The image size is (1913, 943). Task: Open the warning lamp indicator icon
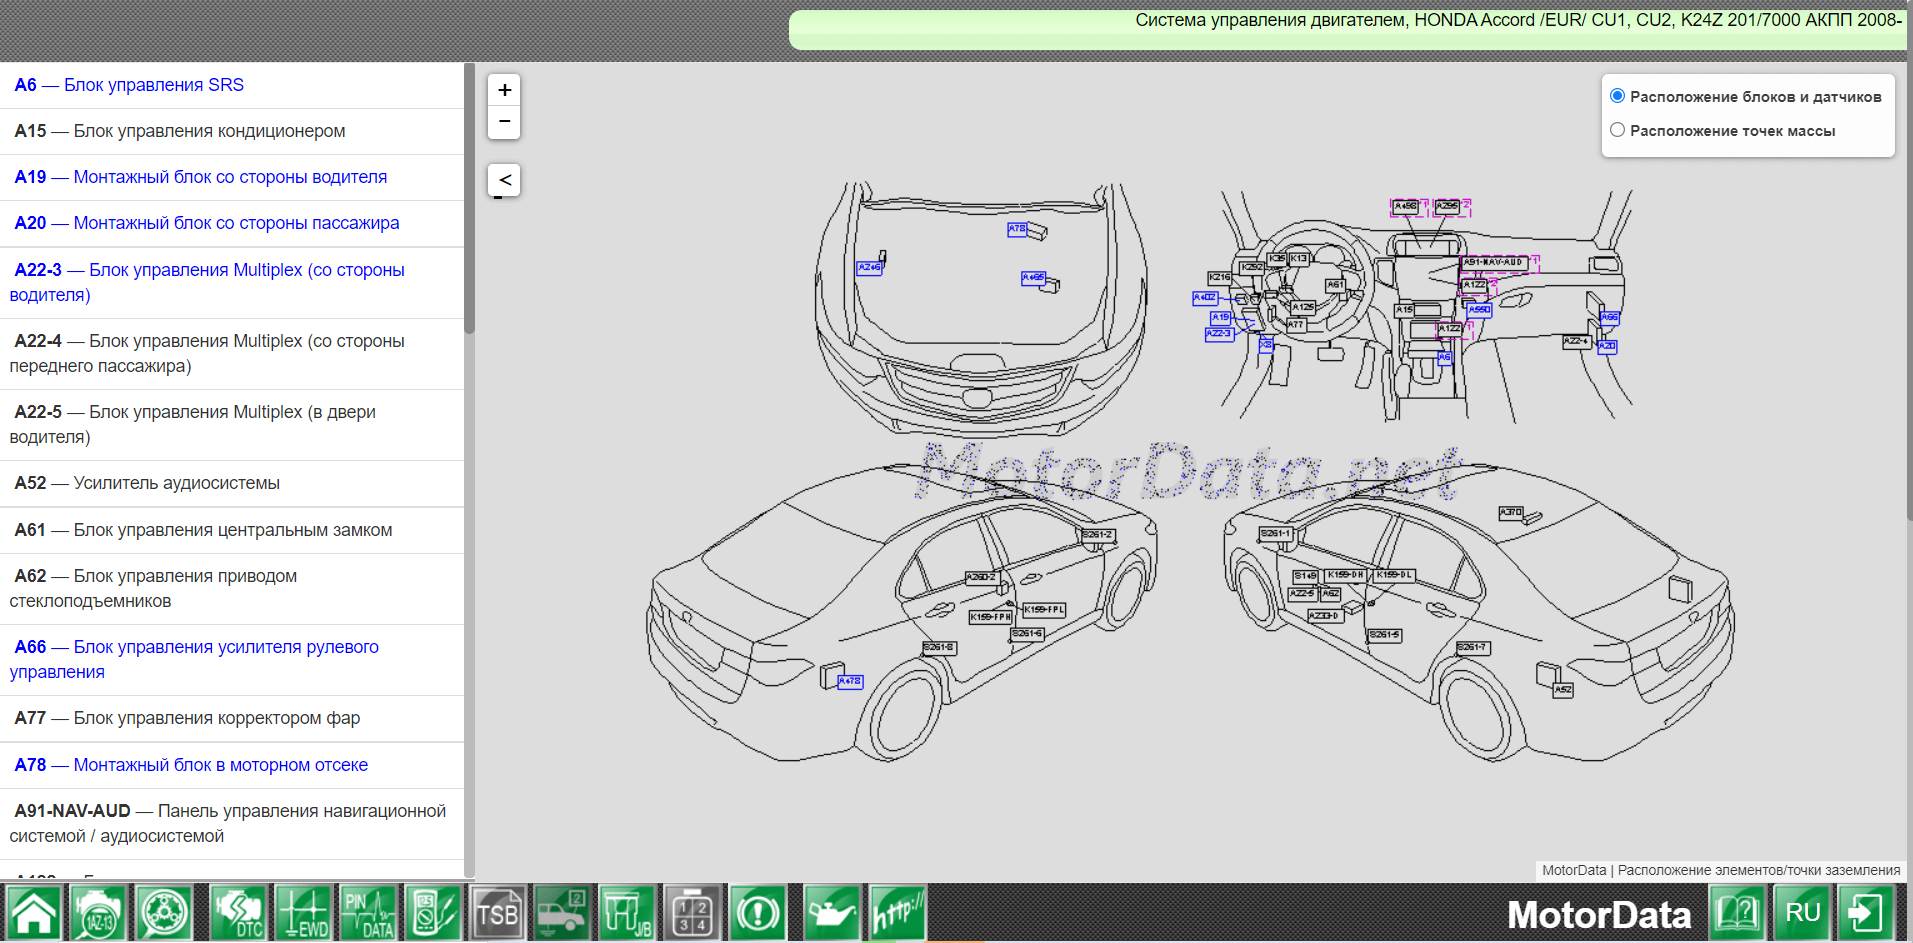757,913
